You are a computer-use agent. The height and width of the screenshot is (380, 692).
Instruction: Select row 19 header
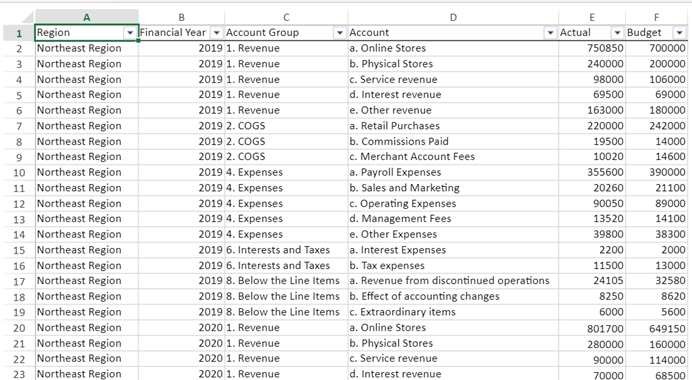[x=19, y=312]
